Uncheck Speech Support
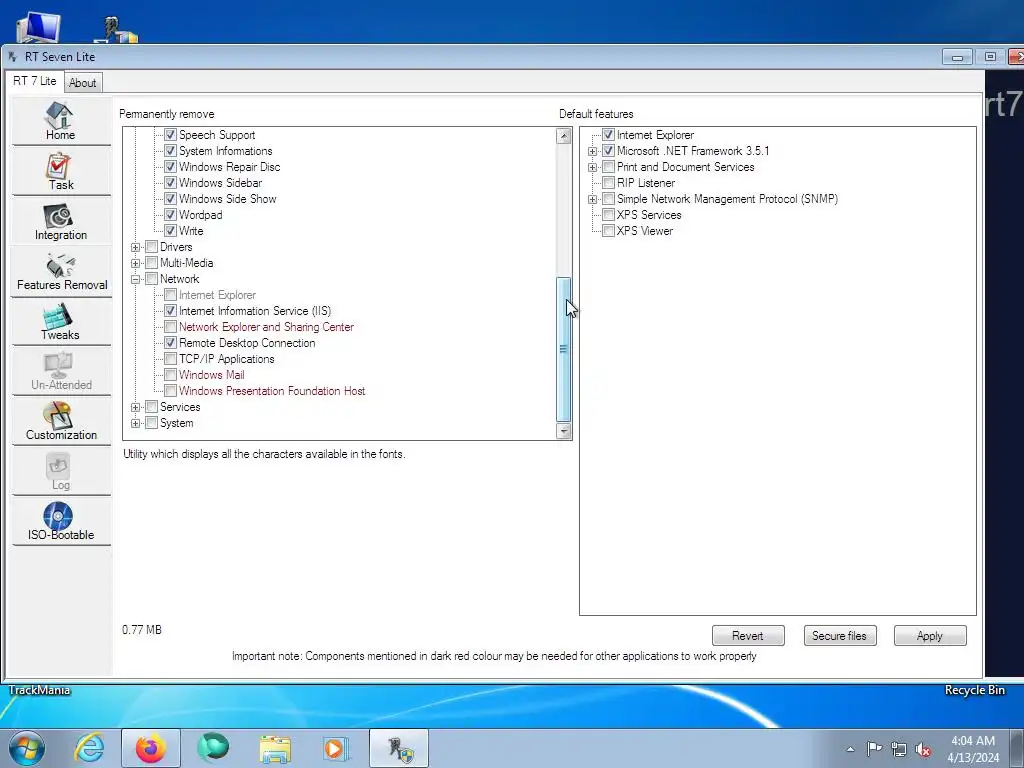The width and height of the screenshot is (1024, 768). (170, 135)
